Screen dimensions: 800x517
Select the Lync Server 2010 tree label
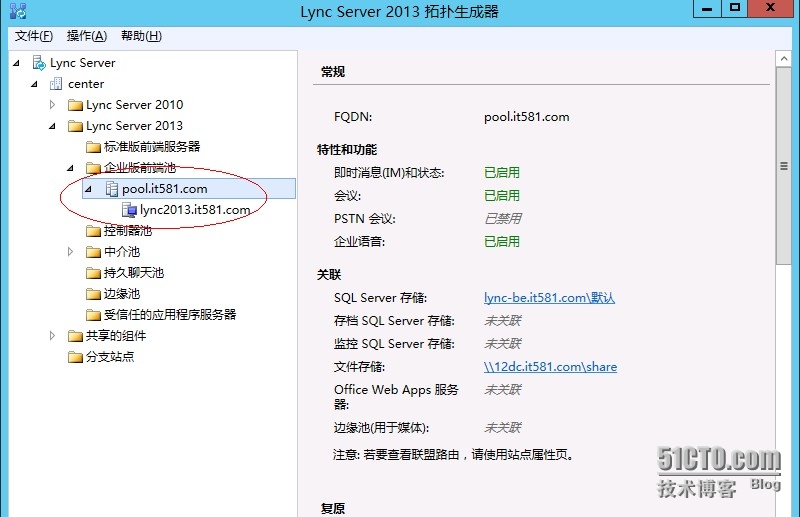(135, 105)
